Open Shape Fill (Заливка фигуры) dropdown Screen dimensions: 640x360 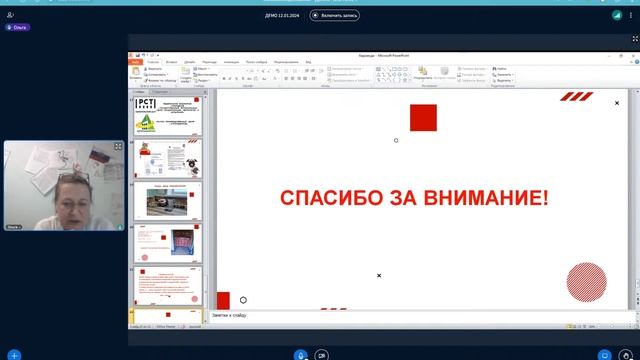click(x=472, y=69)
